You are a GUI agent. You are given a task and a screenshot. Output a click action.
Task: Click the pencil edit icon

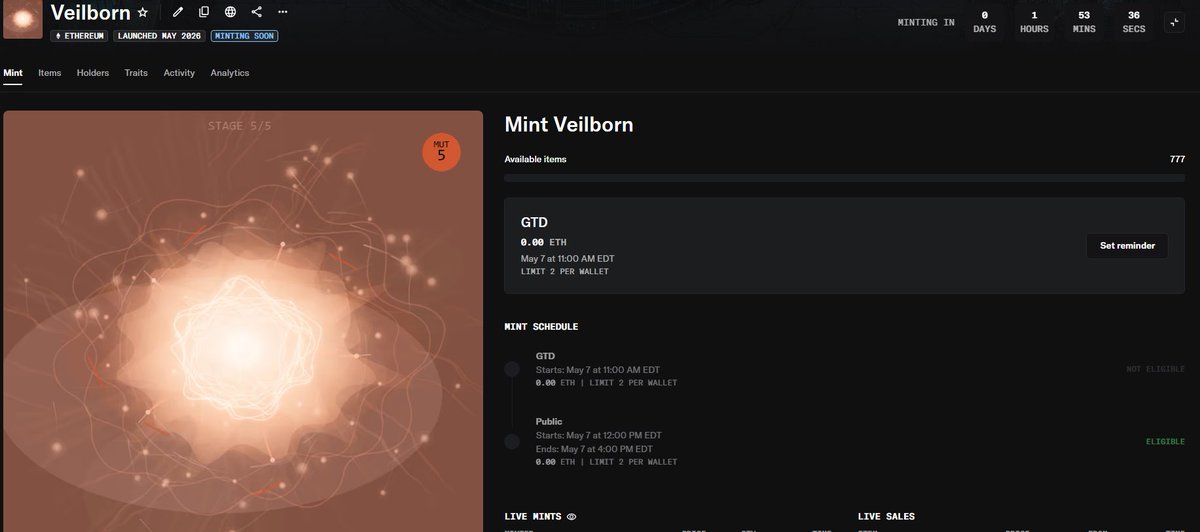click(x=178, y=12)
